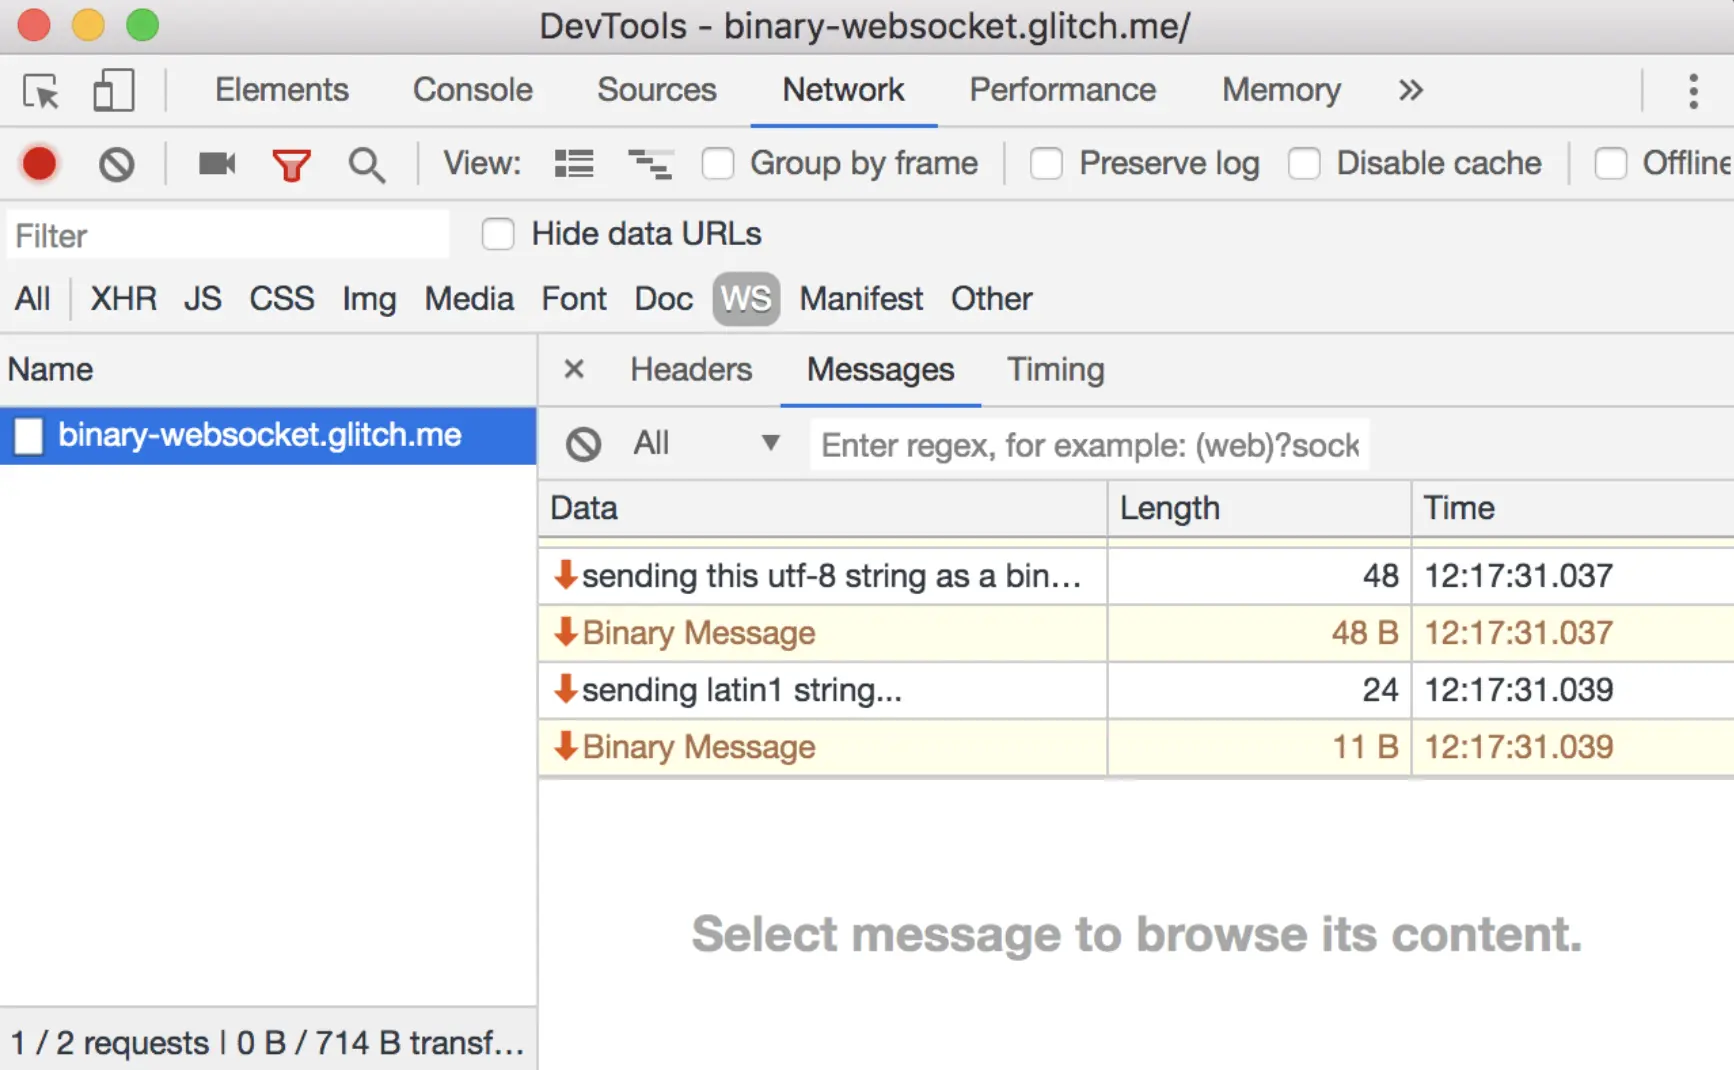1734x1070 pixels.
Task: Open the Headers tab
Action: [x=690, y=370]
